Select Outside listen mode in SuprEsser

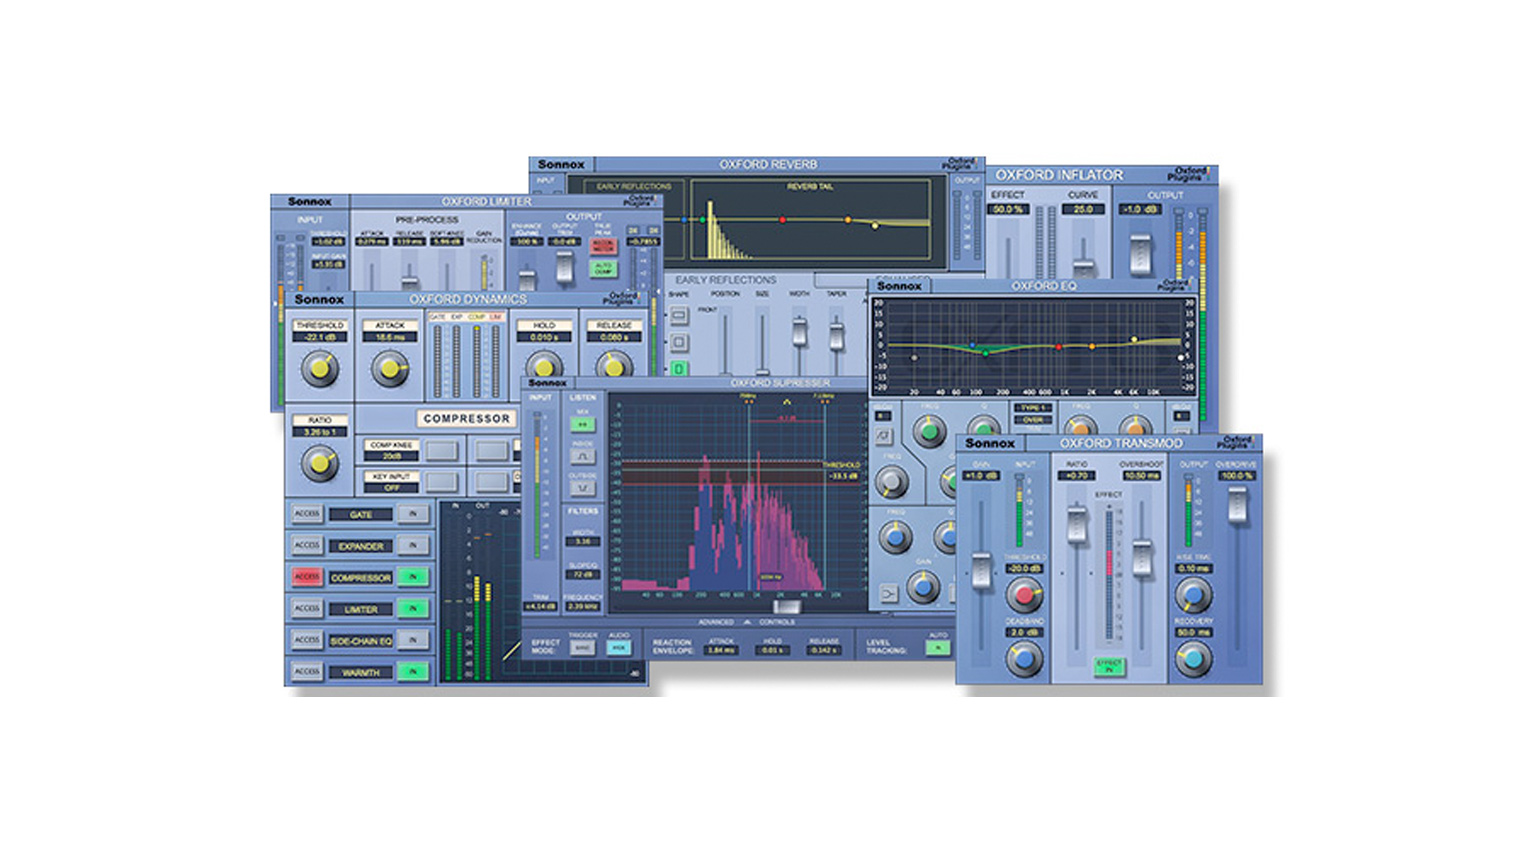[x=583, y=488]
